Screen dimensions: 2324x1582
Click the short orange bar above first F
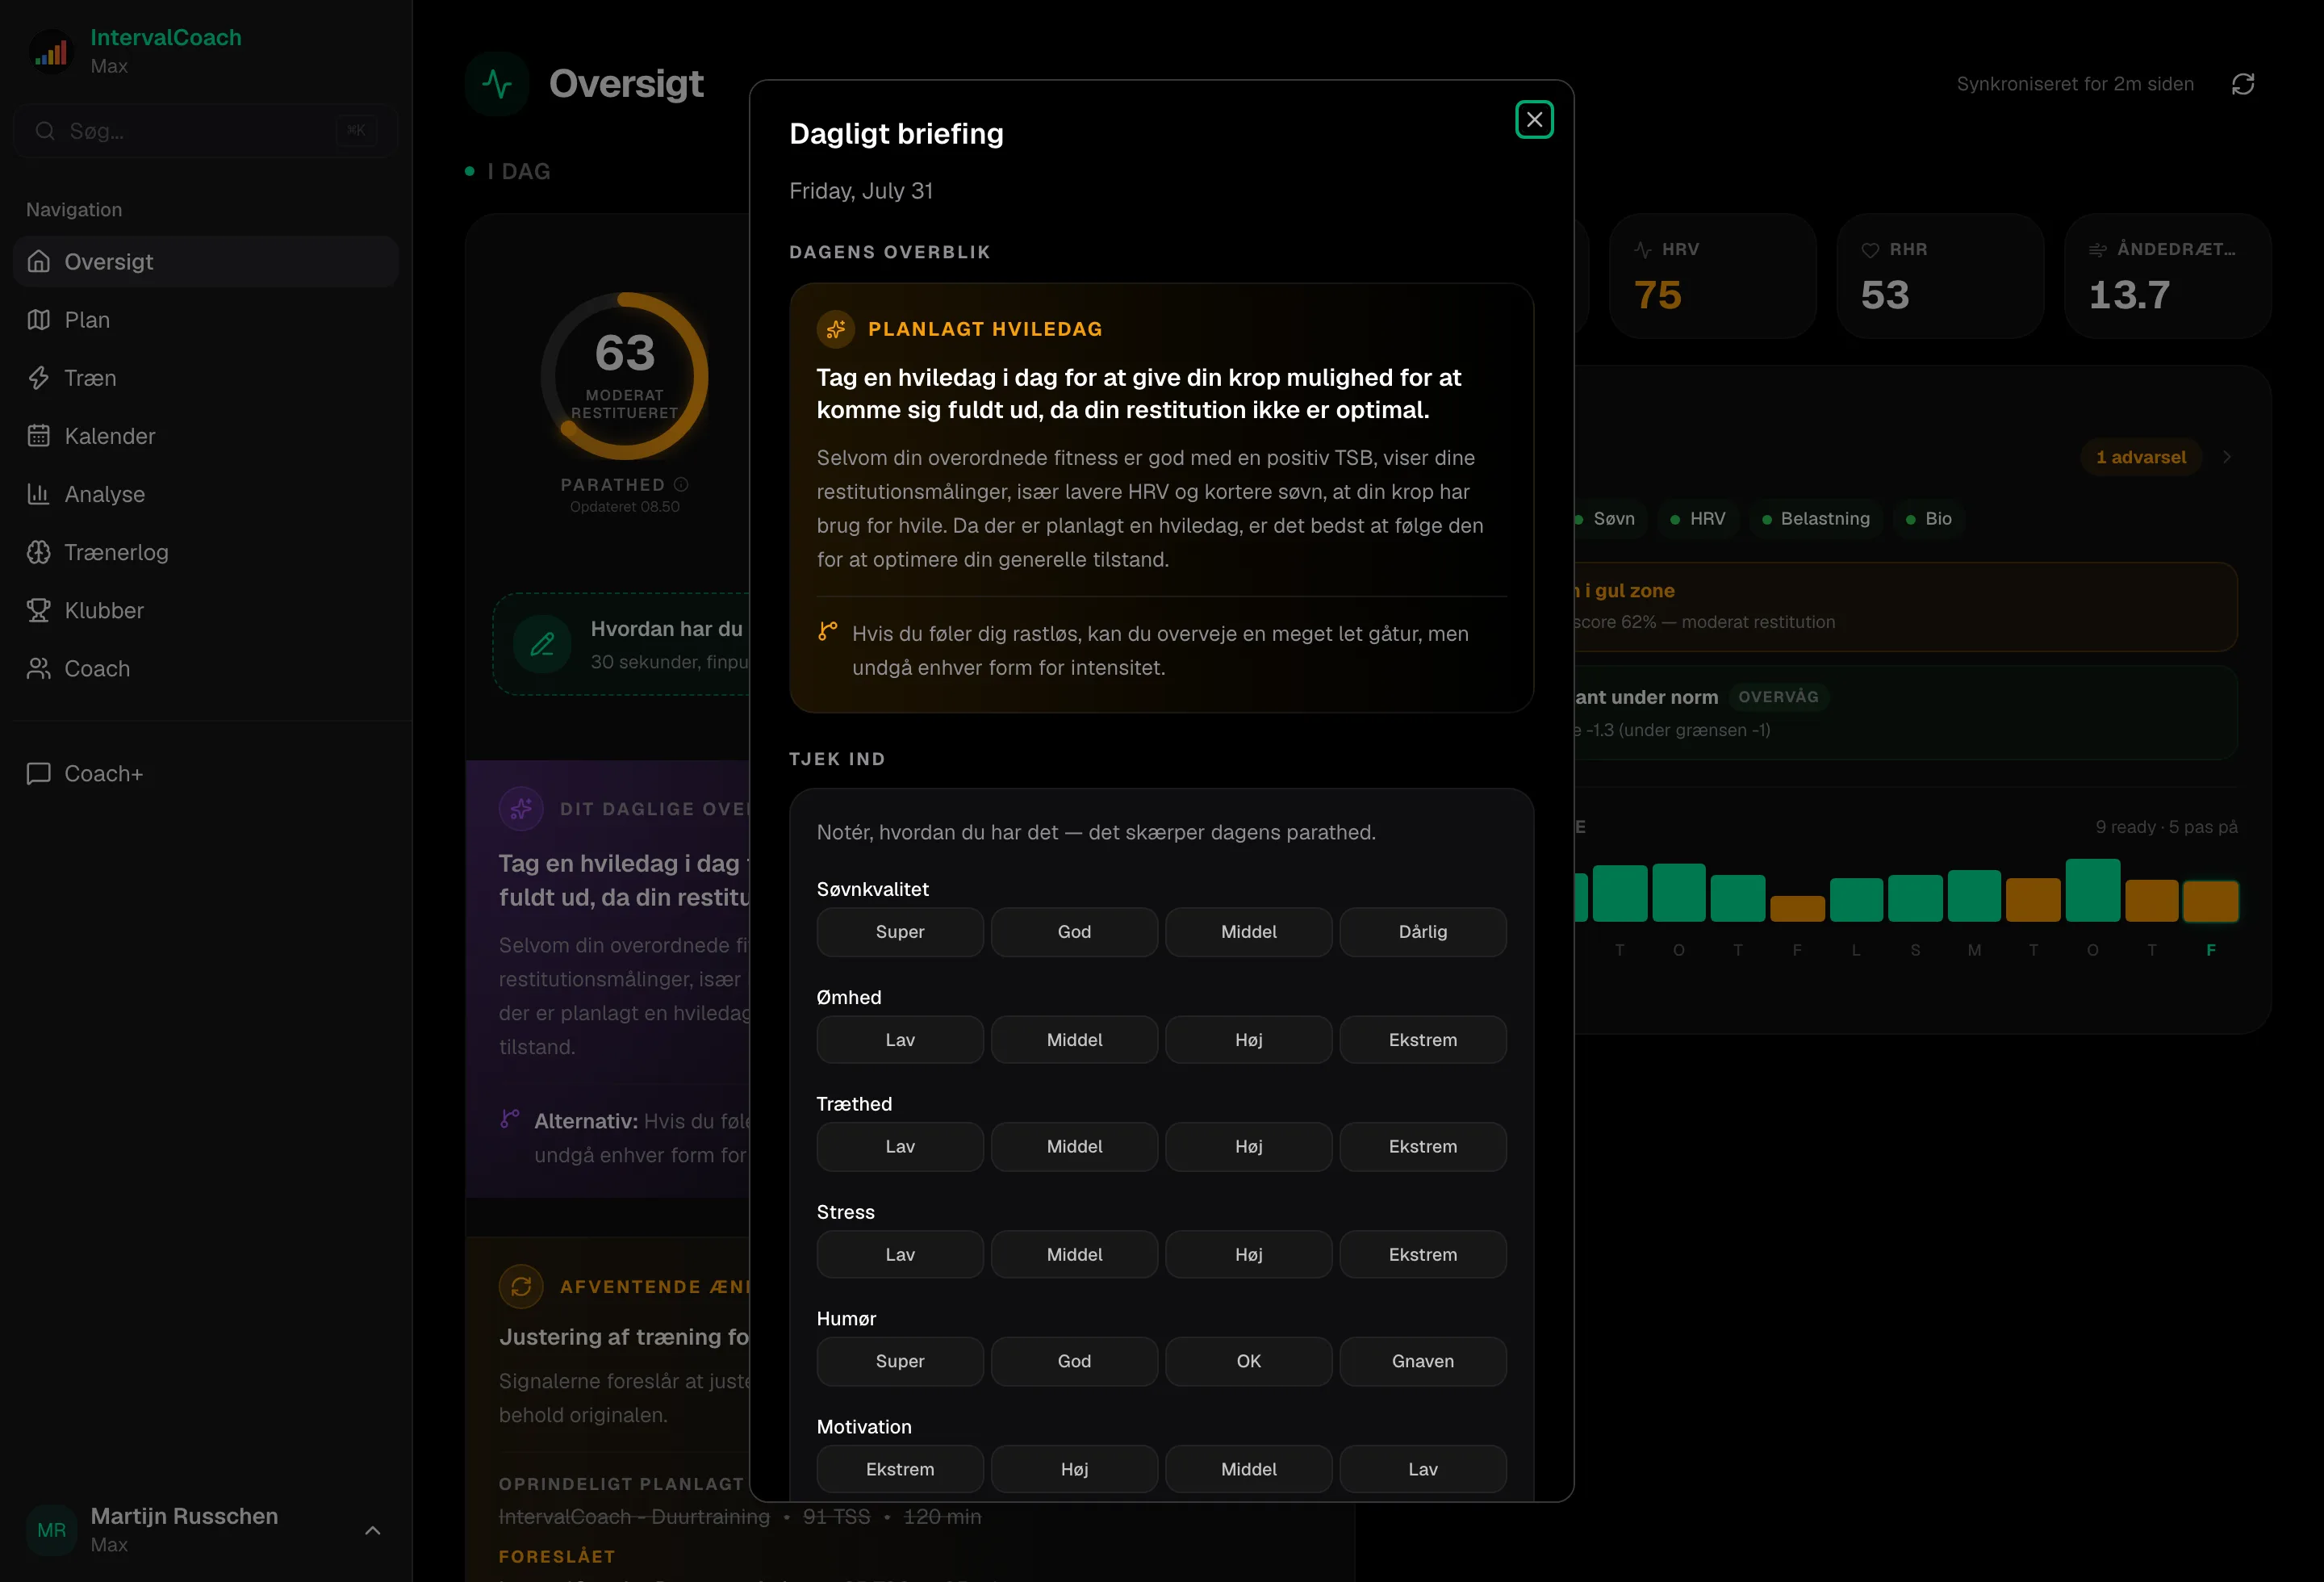1797,908
